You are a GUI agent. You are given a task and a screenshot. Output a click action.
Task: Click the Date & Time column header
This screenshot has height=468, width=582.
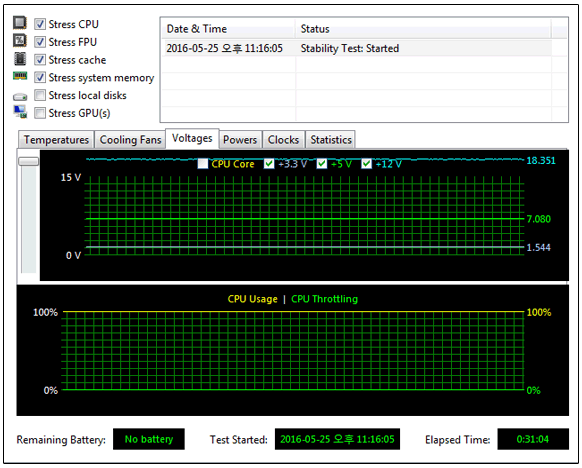[x=228, y=29]
